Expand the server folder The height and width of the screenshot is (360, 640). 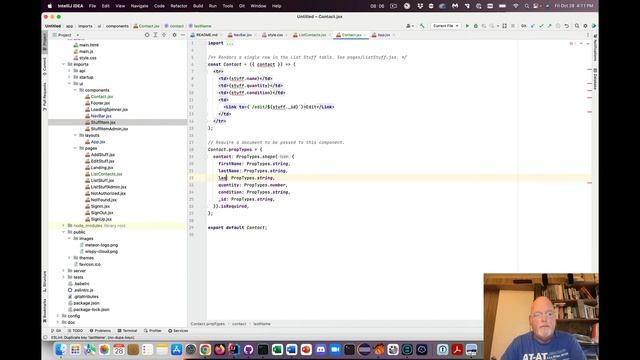pos(64,271)
